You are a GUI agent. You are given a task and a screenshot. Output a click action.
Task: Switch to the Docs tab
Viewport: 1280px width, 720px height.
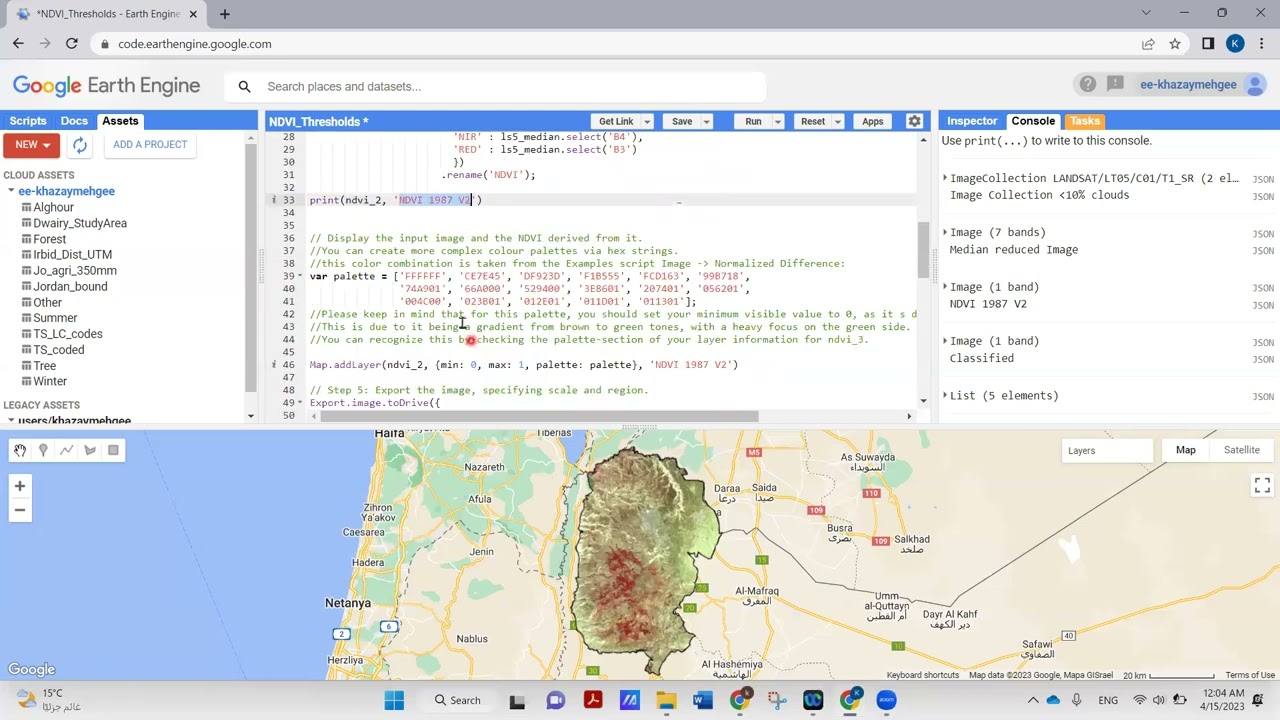point(74,121)
